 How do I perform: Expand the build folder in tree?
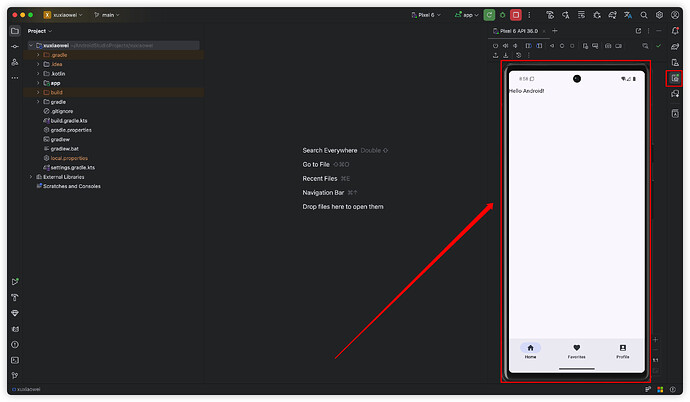pos(38,92)
